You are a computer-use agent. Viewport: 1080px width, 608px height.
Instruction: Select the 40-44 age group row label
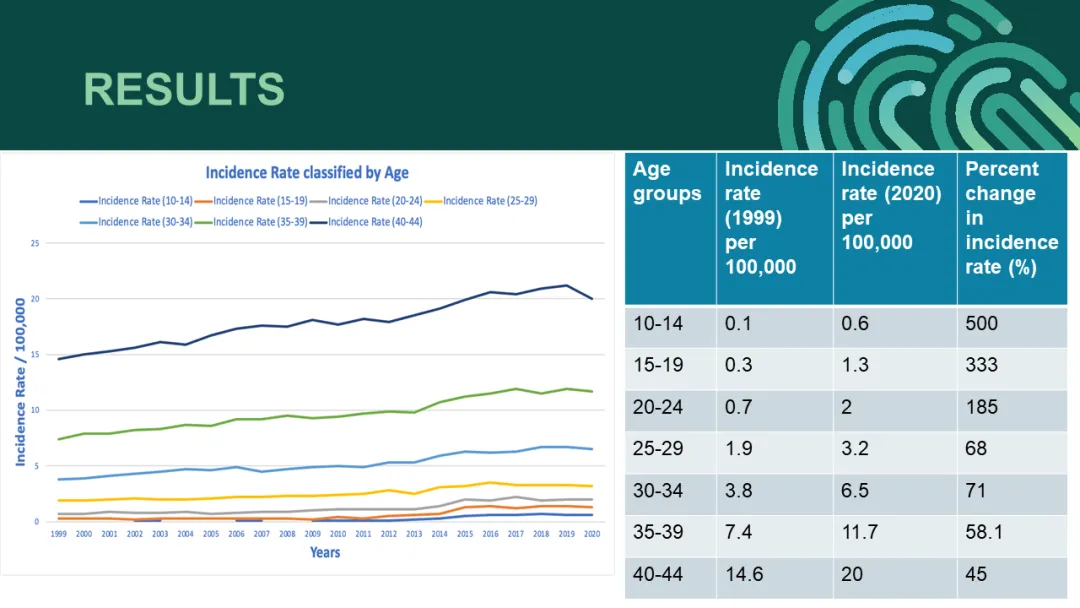tap(658, 574)
